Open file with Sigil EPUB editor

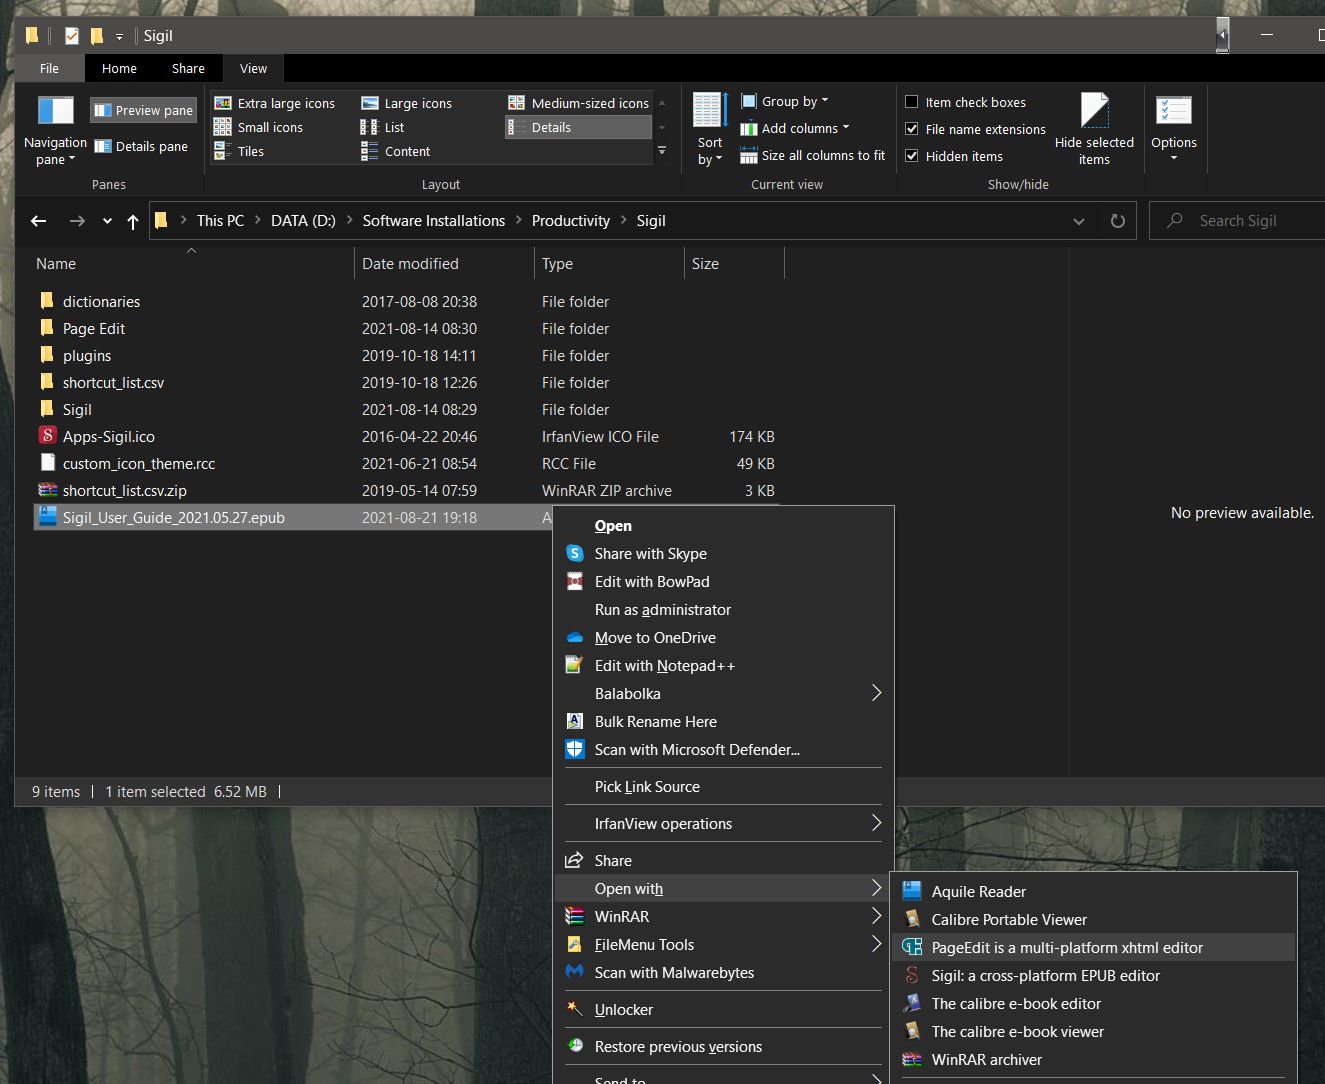pyautogui.click(x=1045, y=976)
